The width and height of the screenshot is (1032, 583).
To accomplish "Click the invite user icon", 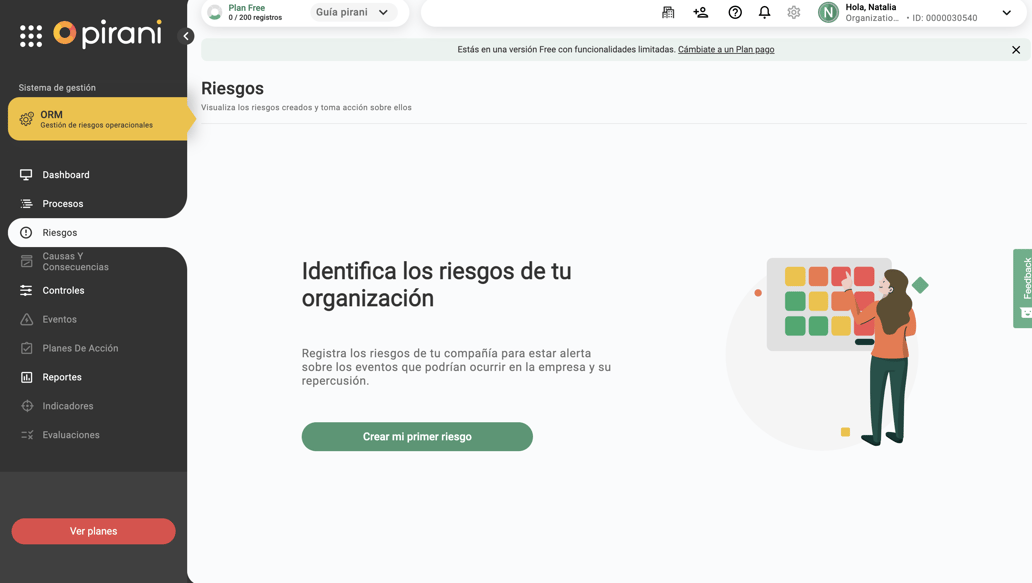I will tap(700, 12).
